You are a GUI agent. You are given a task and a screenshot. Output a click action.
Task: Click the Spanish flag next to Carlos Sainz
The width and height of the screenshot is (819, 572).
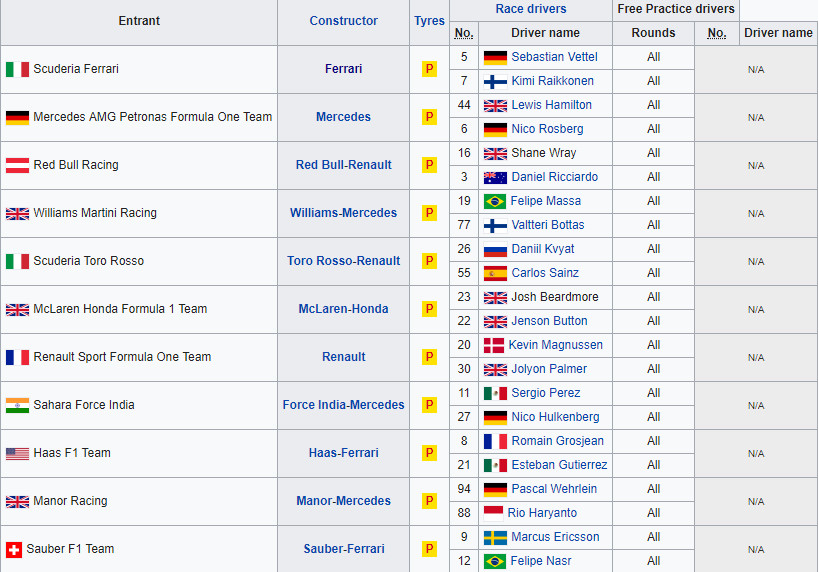point(495,273)
